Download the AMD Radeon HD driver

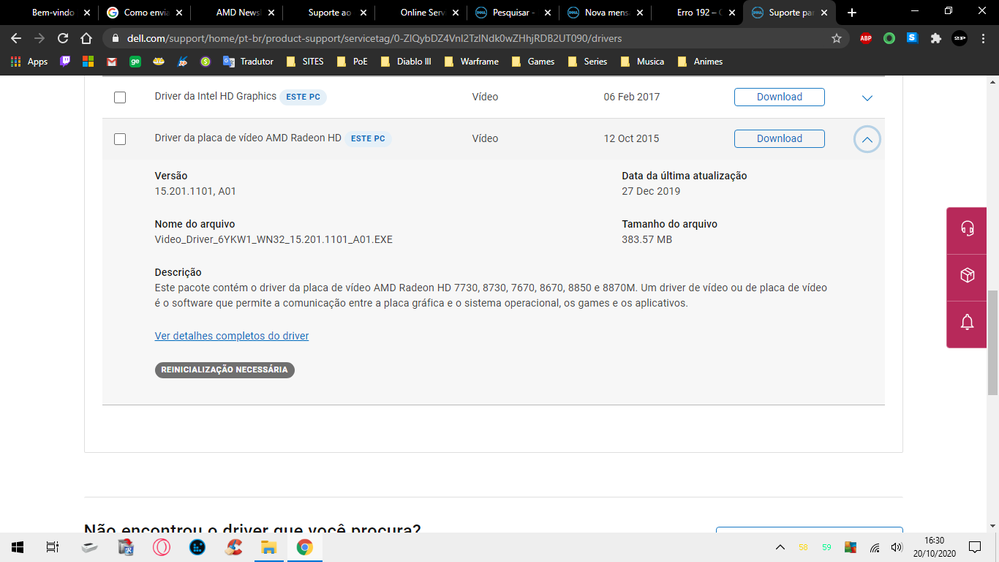click(779, 138)
